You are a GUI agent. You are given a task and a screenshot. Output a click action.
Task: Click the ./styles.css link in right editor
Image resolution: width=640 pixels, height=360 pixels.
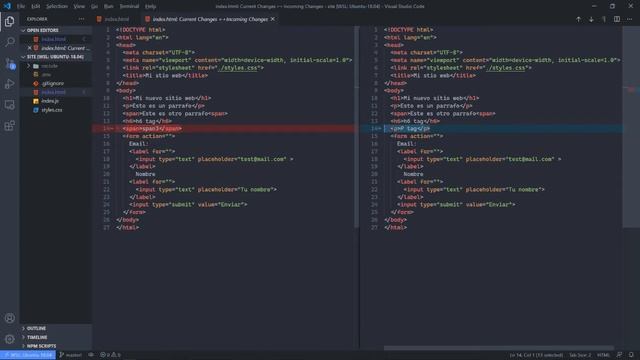pos(506,68)
